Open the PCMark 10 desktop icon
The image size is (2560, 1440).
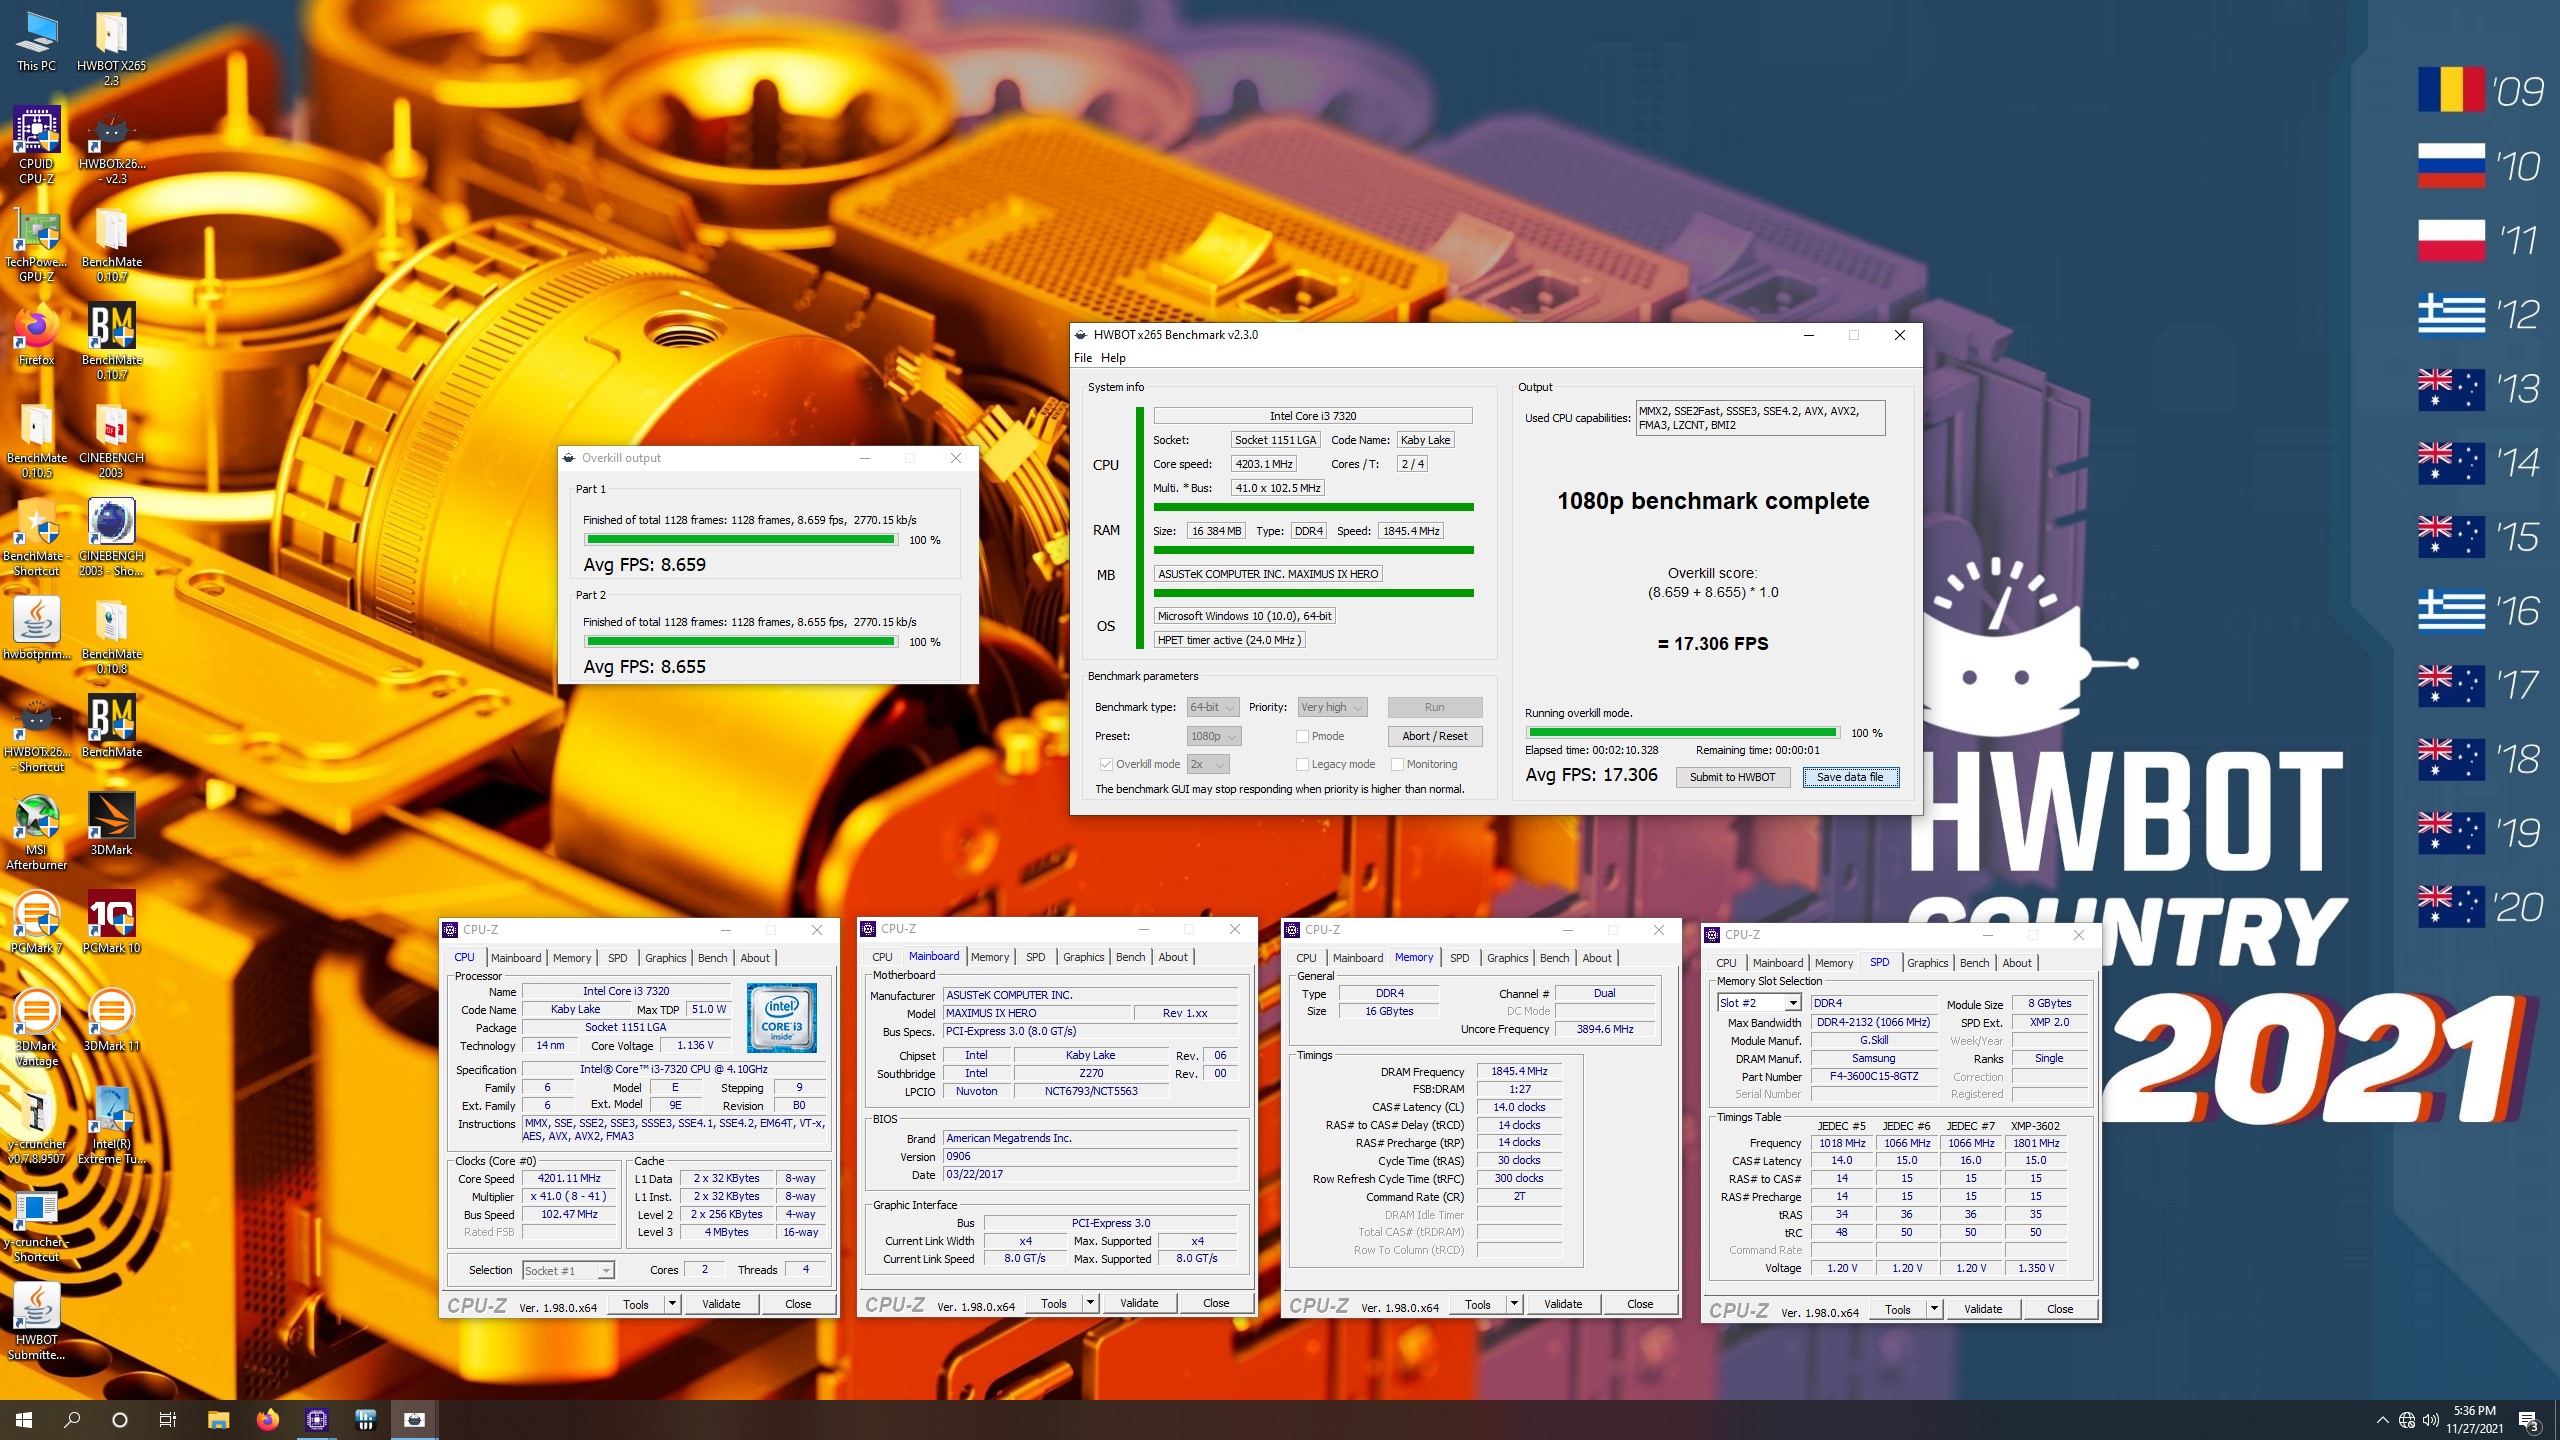[x=111, y=921]
